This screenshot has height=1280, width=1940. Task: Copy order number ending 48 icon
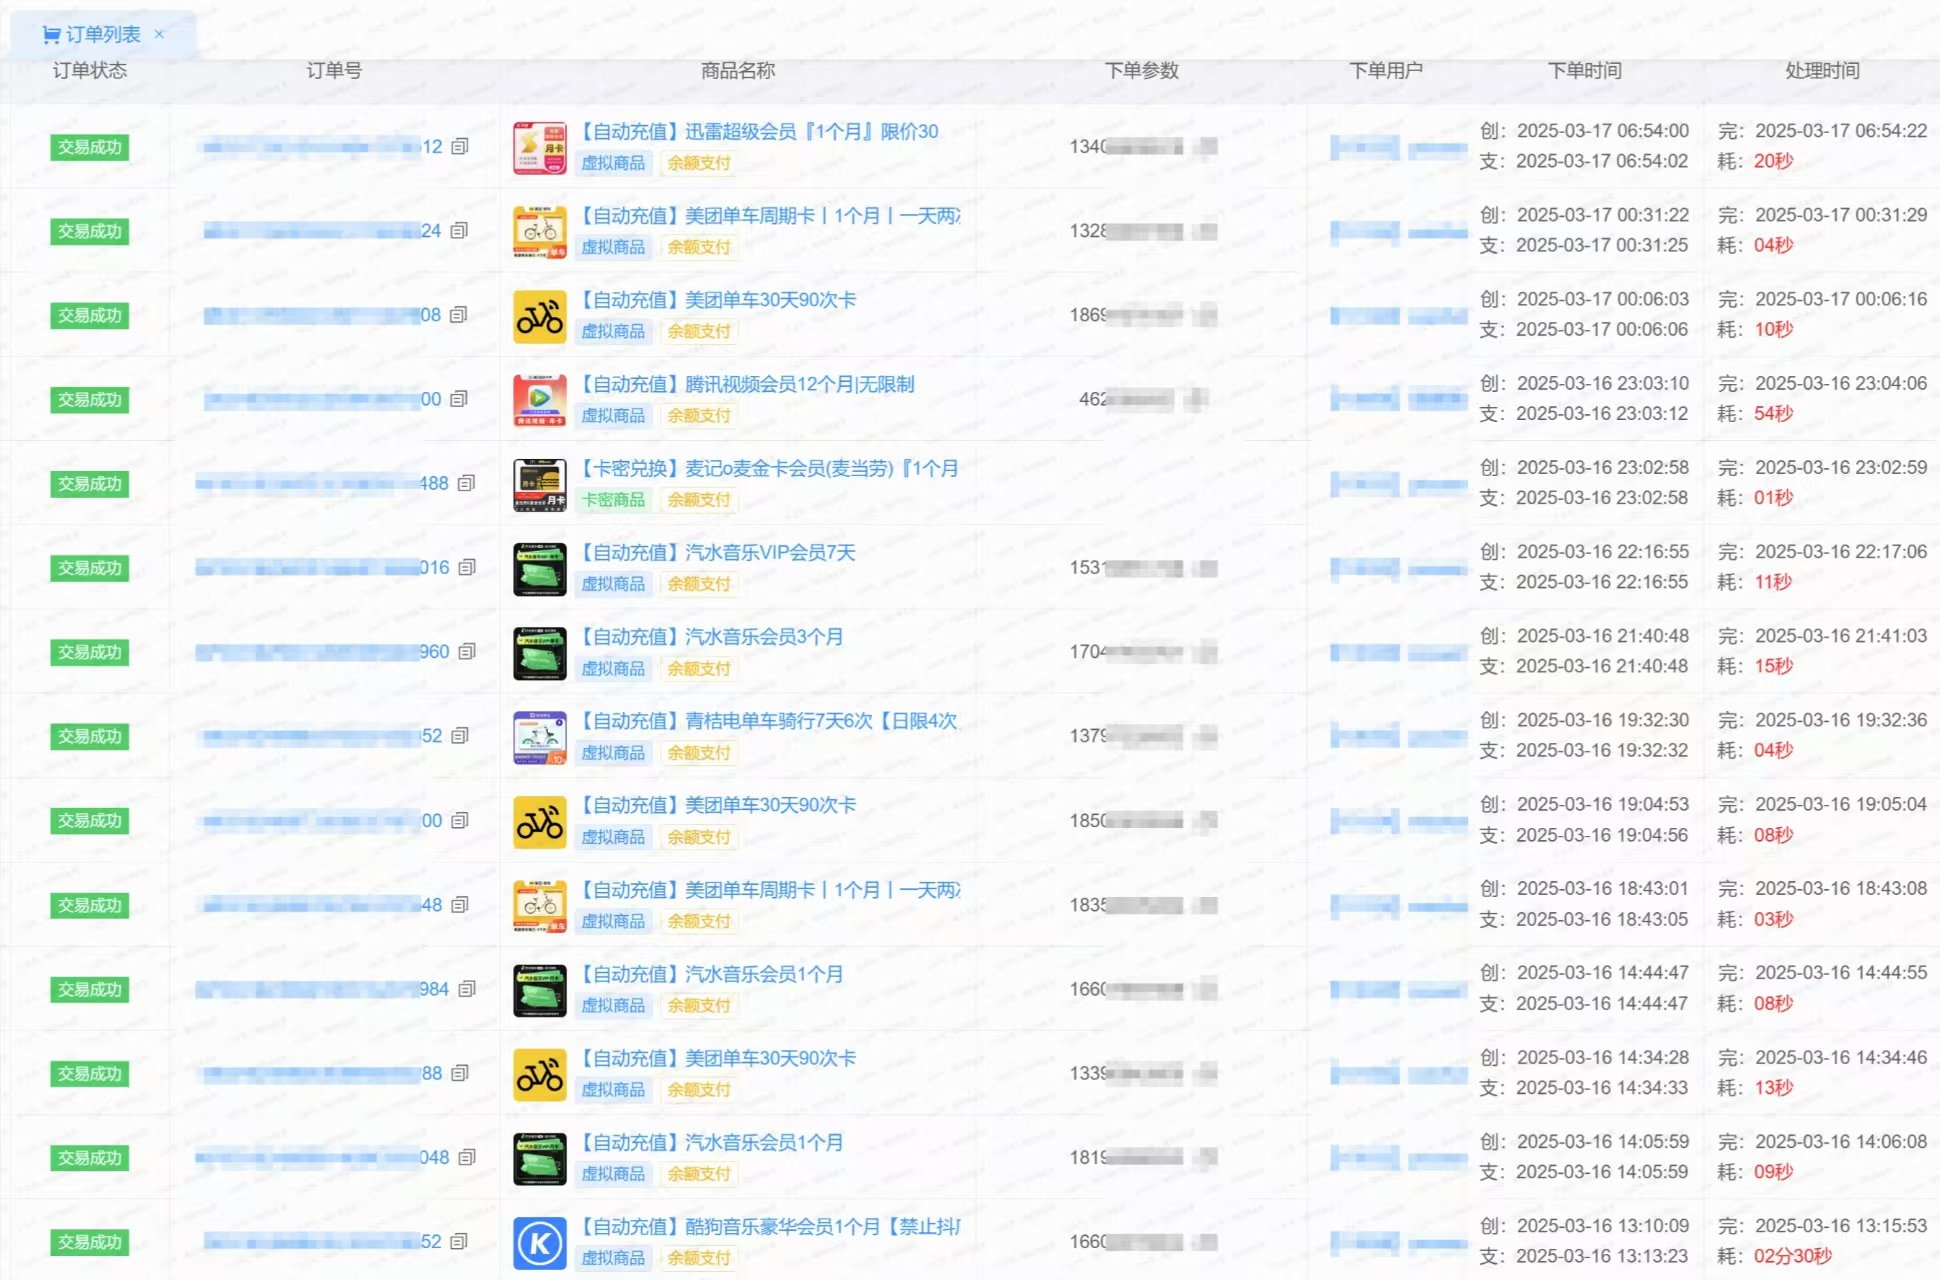tap(460, 905)
